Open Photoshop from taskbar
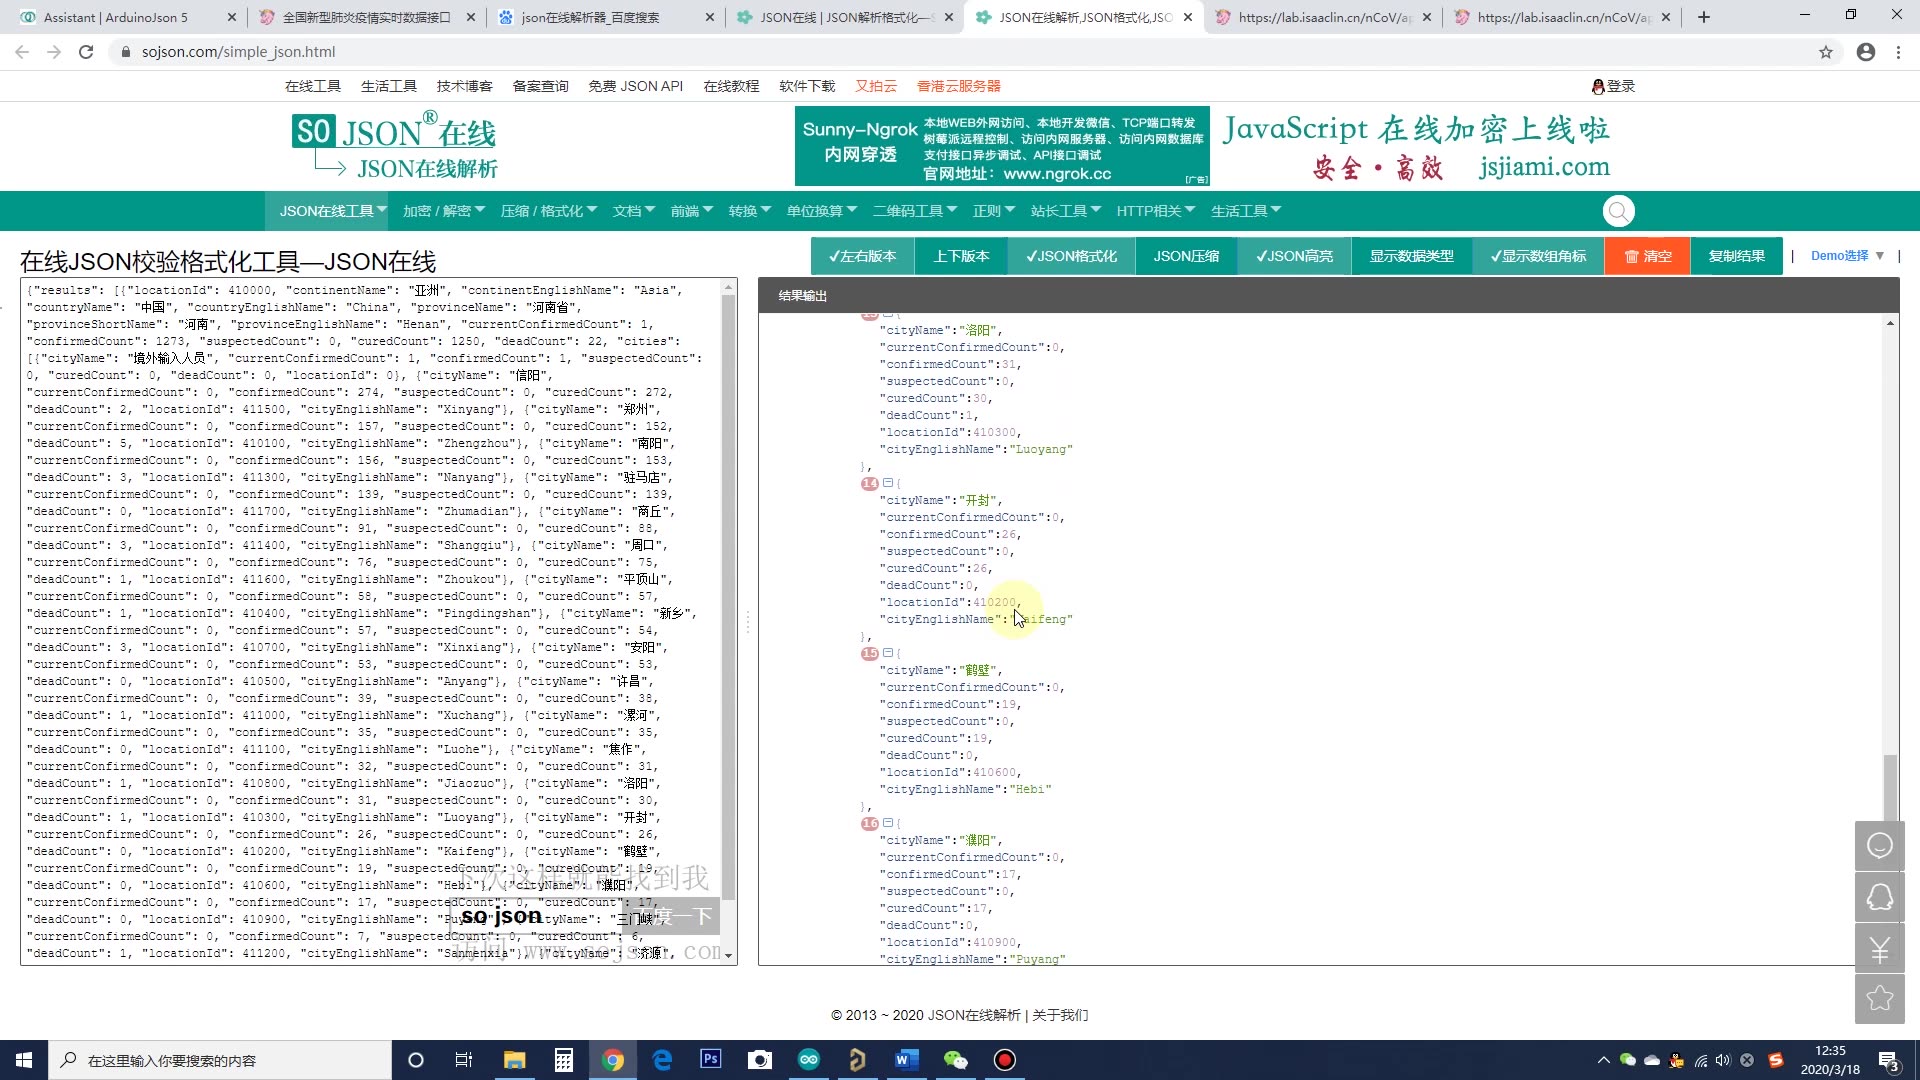1920x1080 pixels. 711,1059
